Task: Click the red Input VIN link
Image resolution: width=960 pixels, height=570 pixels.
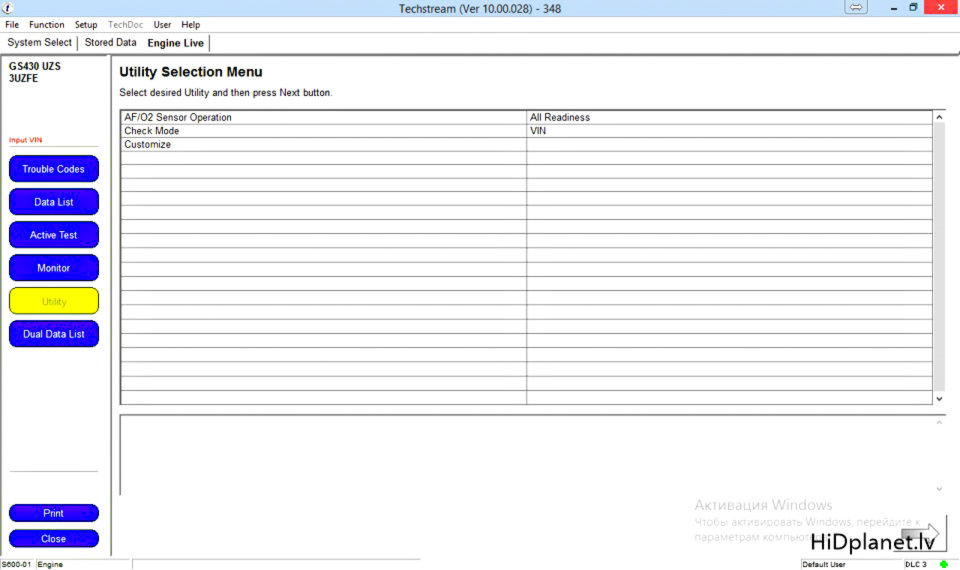Action: coord(26,141)
